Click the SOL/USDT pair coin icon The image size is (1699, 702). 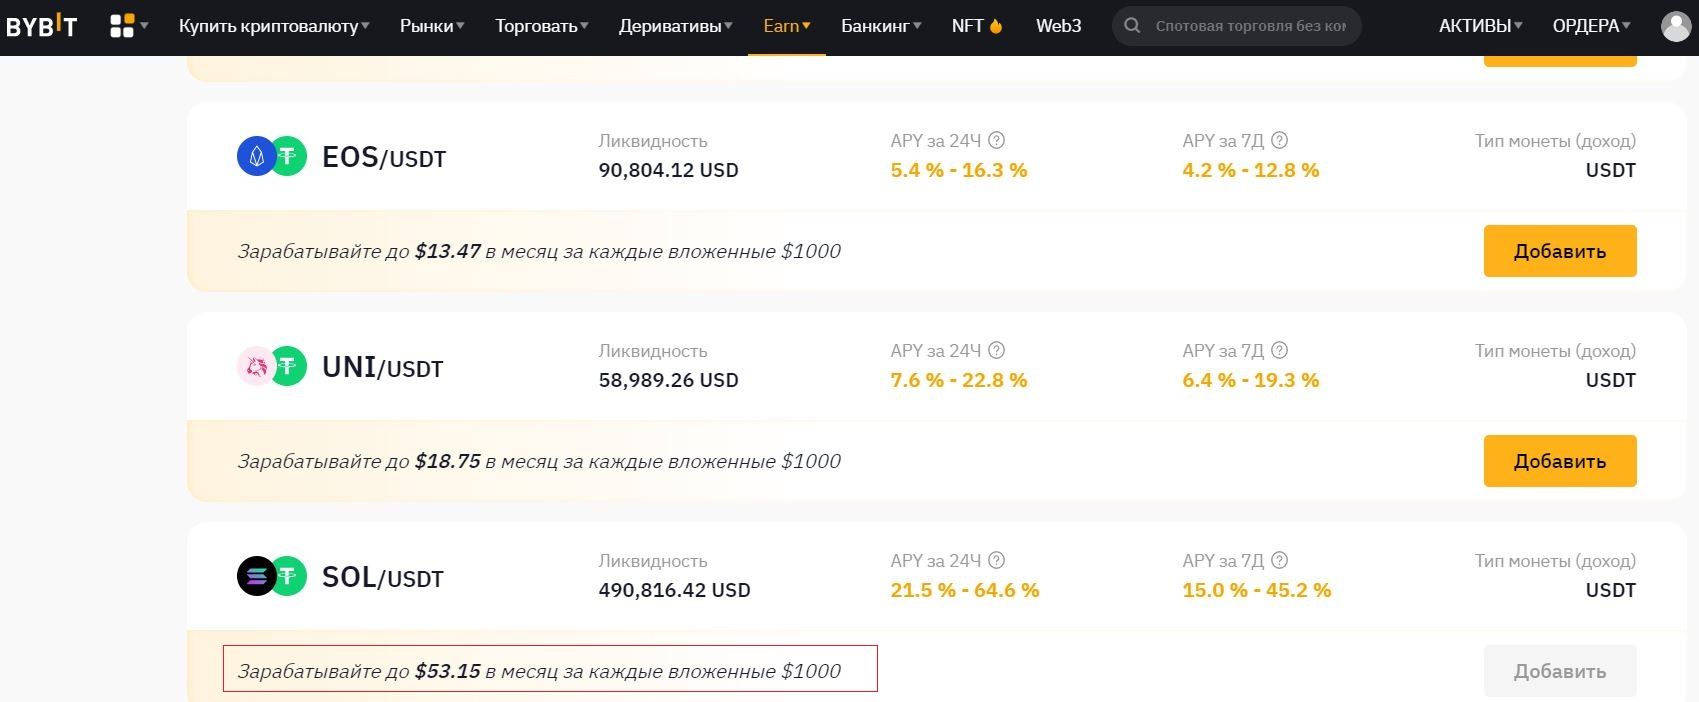click(271, 577)
